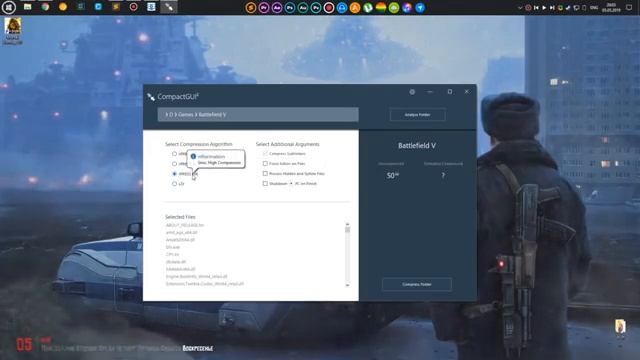Click the CompactGUI logo in title bar

point(151,97)
